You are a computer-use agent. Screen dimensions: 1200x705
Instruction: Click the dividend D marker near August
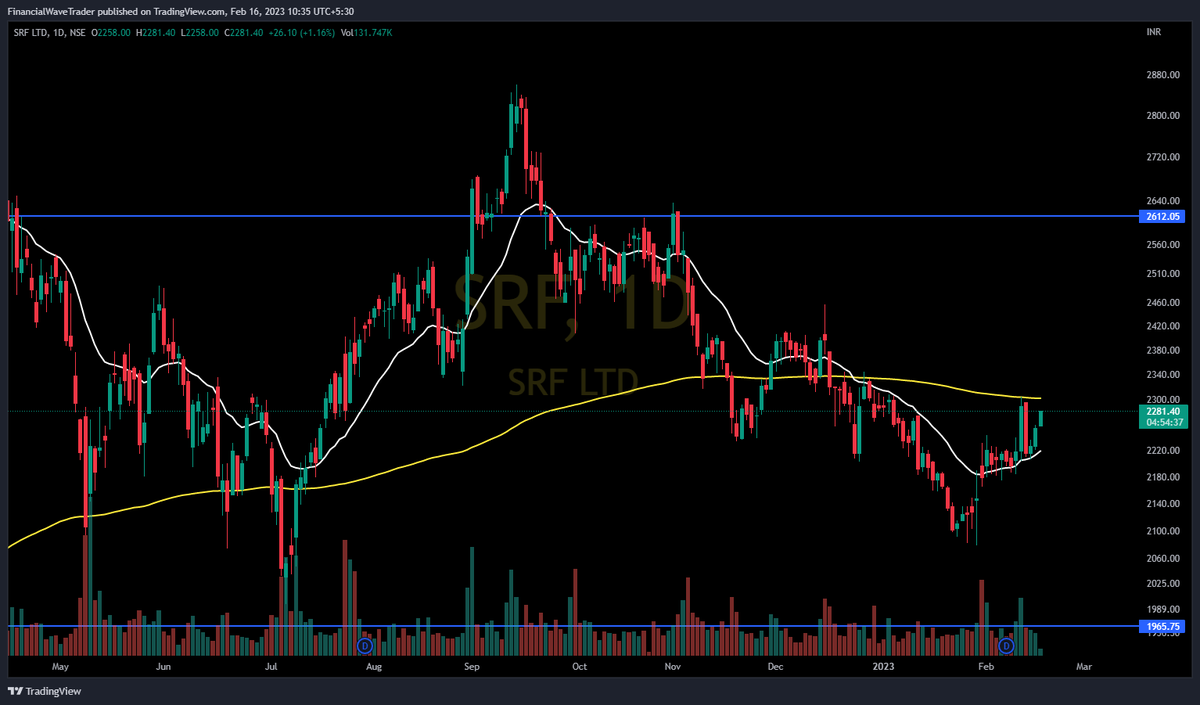[x=364, y=646]
